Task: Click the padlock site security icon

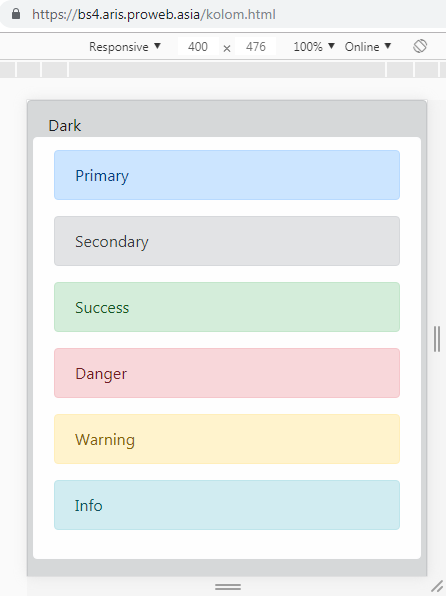Action: (x=16, y=14)
